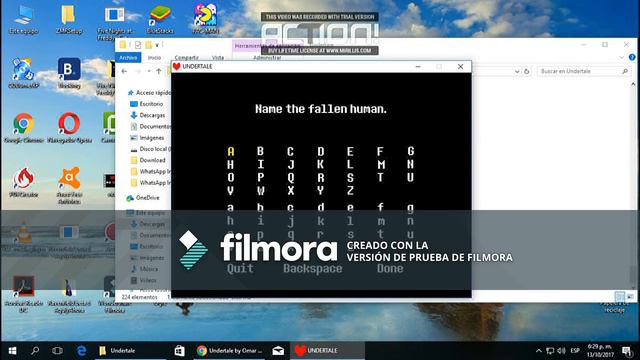Minimize the UNDERTALE game window
Image resolution: width=640 pixels, height=360 pixels.
point(418,67)
